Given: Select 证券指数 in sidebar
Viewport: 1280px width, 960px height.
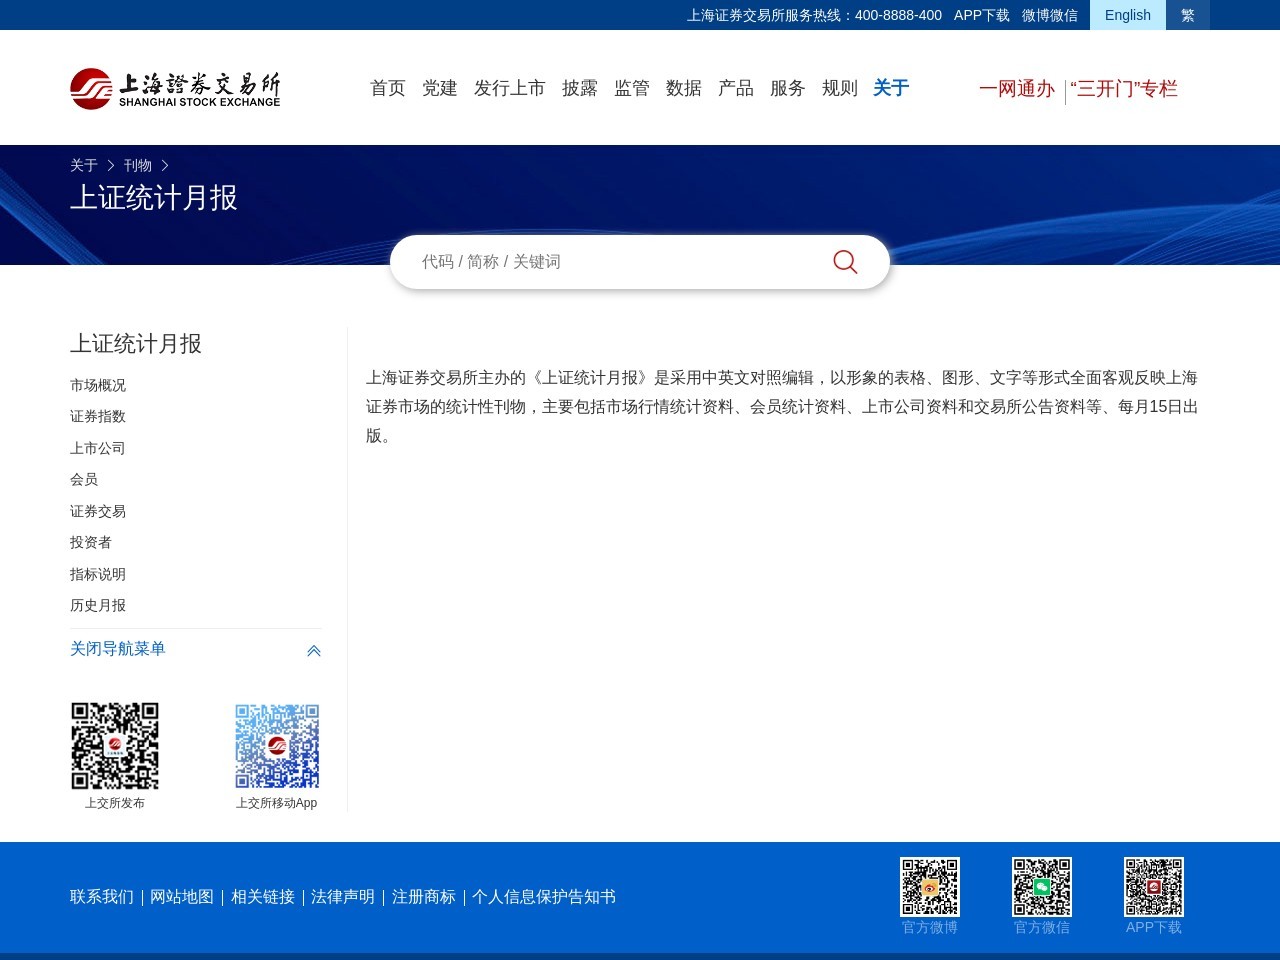Looking at the screenshot, I should (x=98, y=416).
